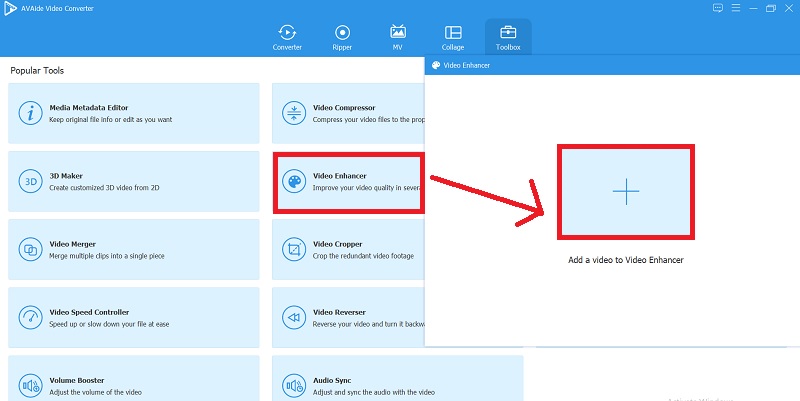Screen dimensions: 800x401
Task: Launch Video Speed Controller tool
Action: 134,318
